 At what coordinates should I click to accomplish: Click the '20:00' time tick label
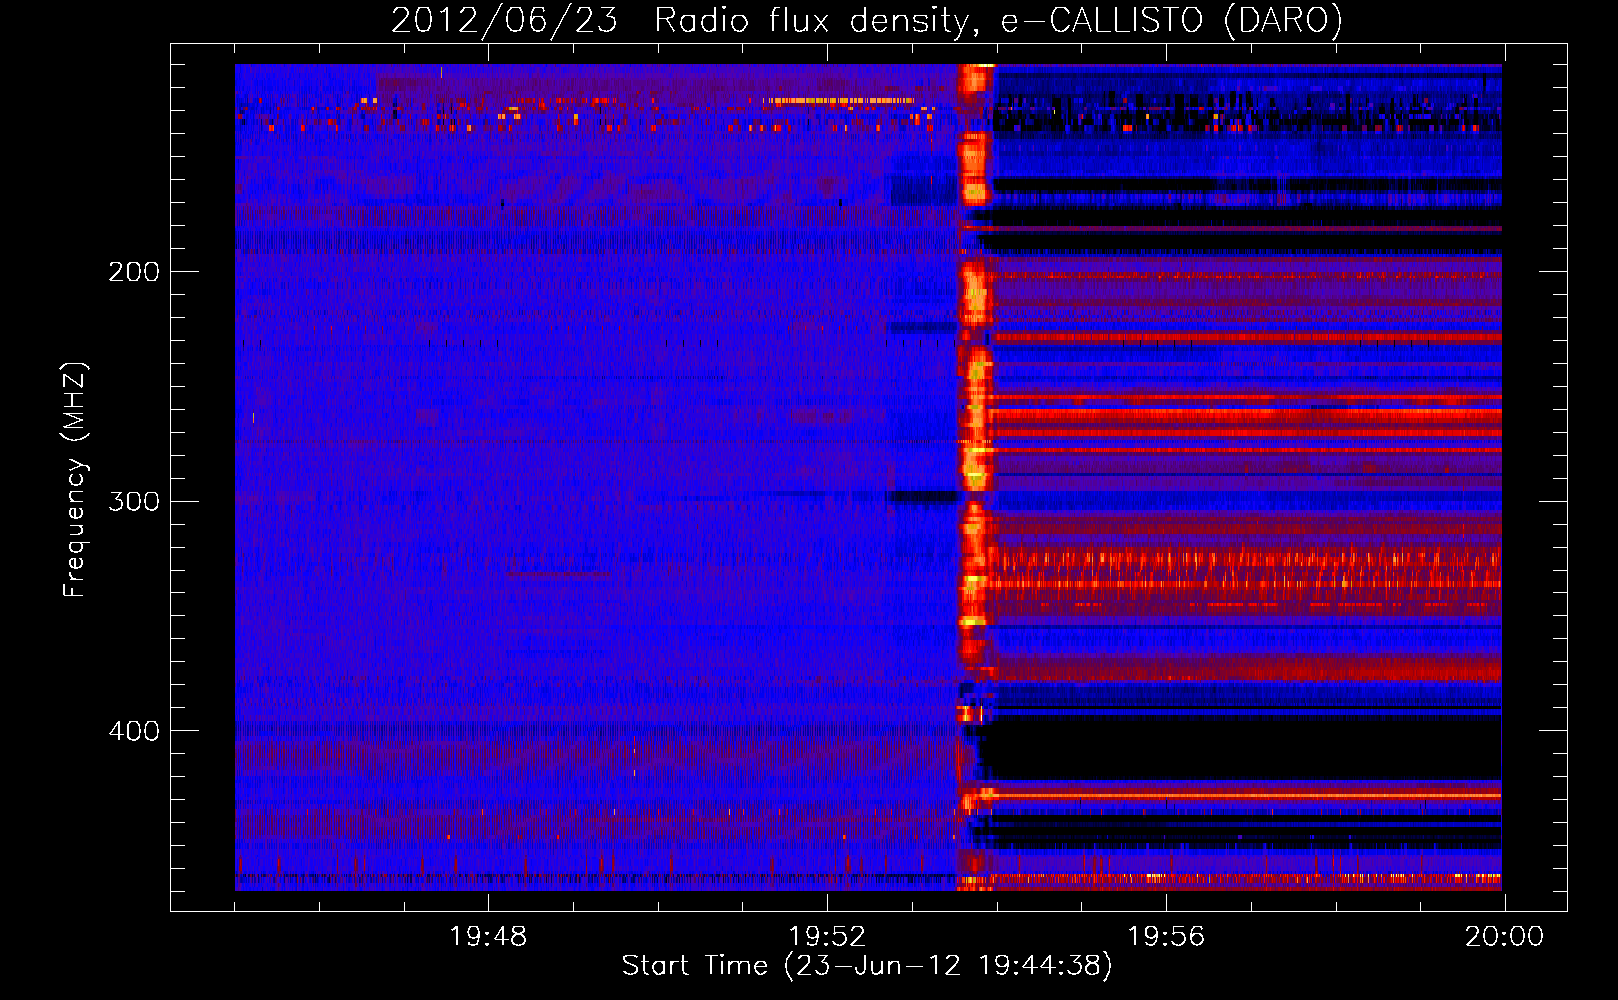[x=1504, y=937]
